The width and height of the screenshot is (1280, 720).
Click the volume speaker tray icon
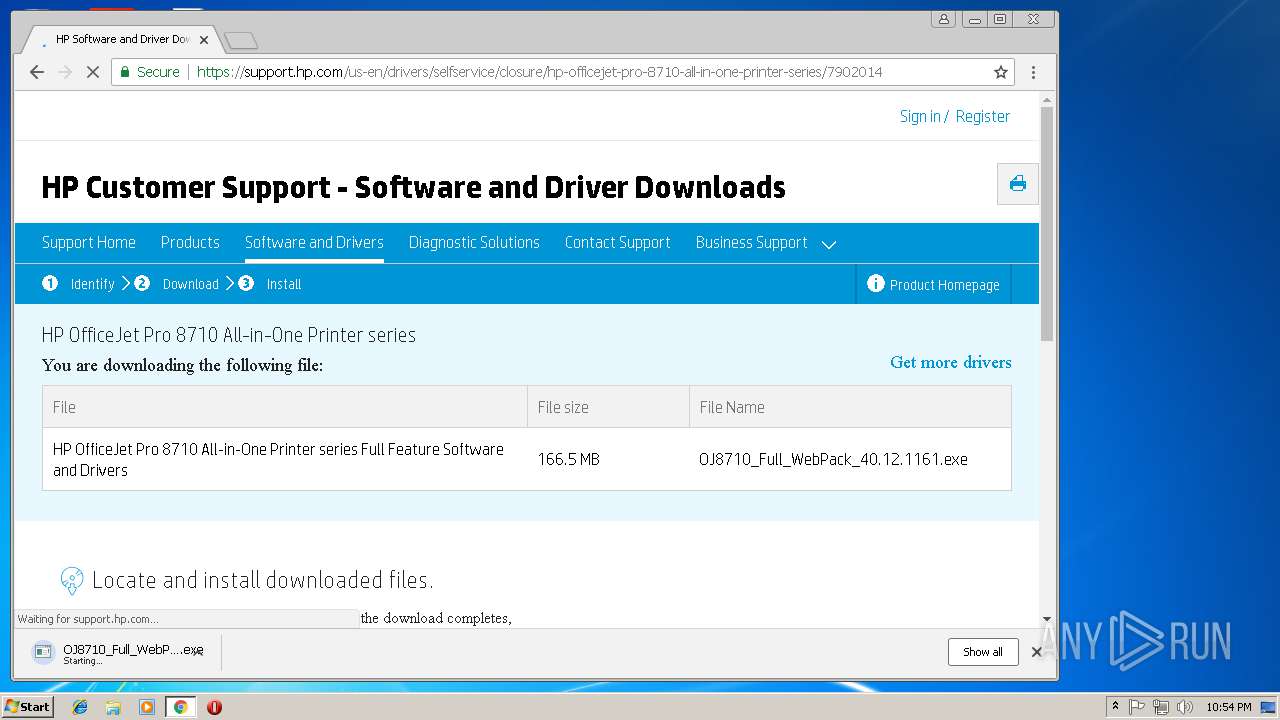[x=1184, y=707]
